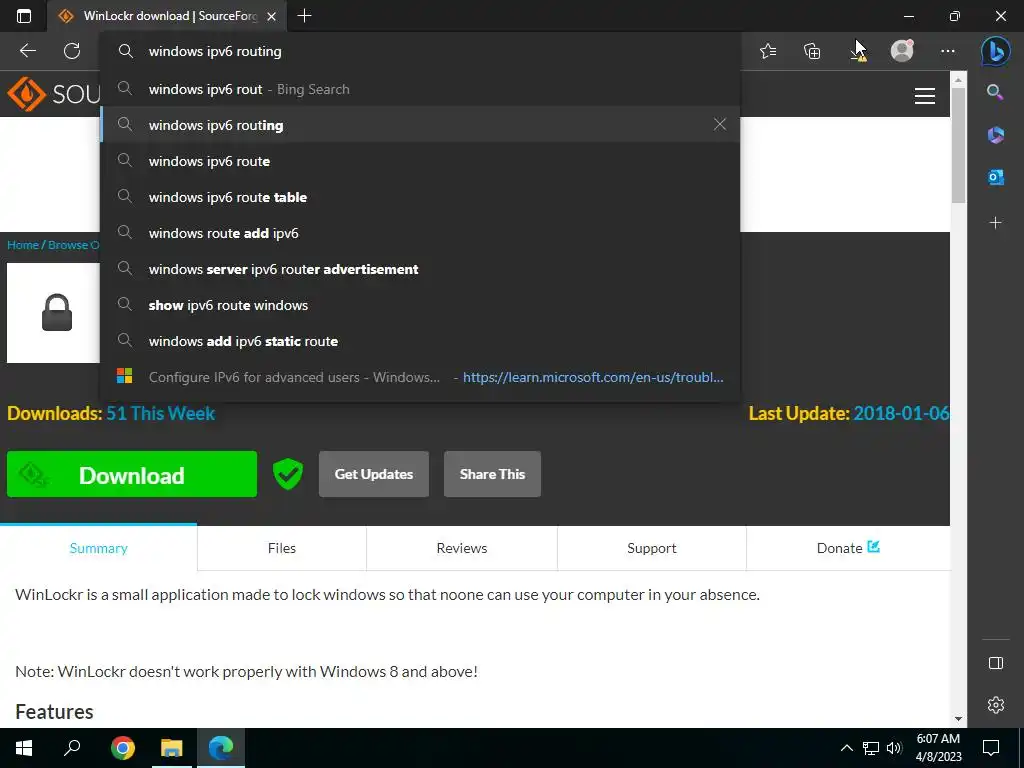Open File Explorer from the taskbar
The image size is (1024, 768).
(x=172, y=748)
